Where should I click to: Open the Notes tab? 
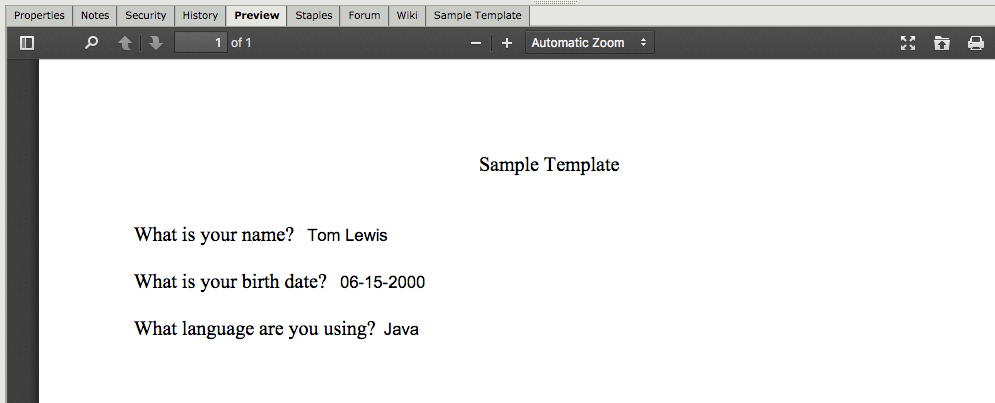(x=95, y=16)
